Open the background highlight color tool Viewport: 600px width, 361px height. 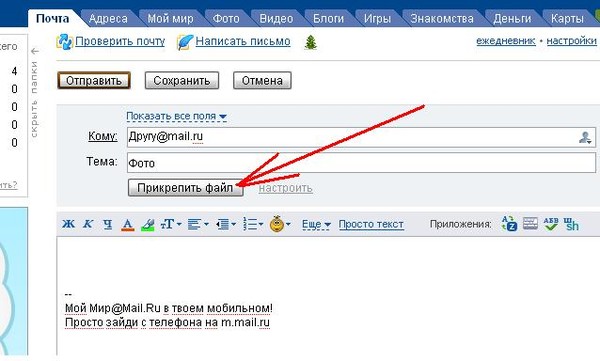point(148,225)
